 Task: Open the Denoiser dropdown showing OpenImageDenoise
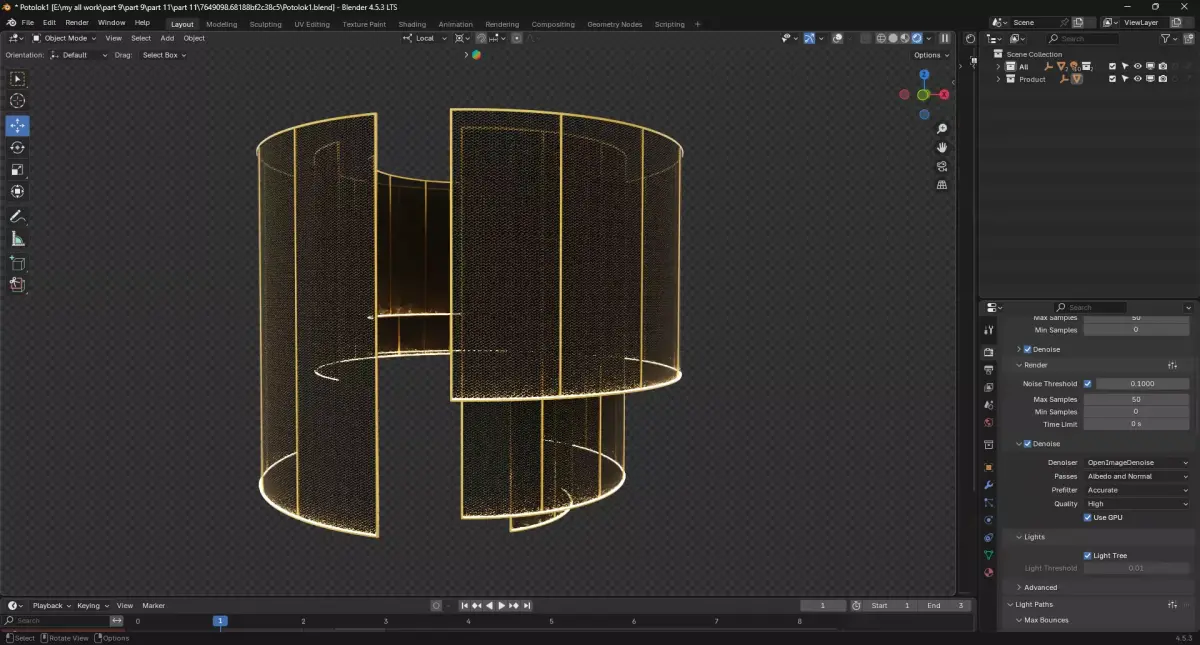click(1137, 463)
